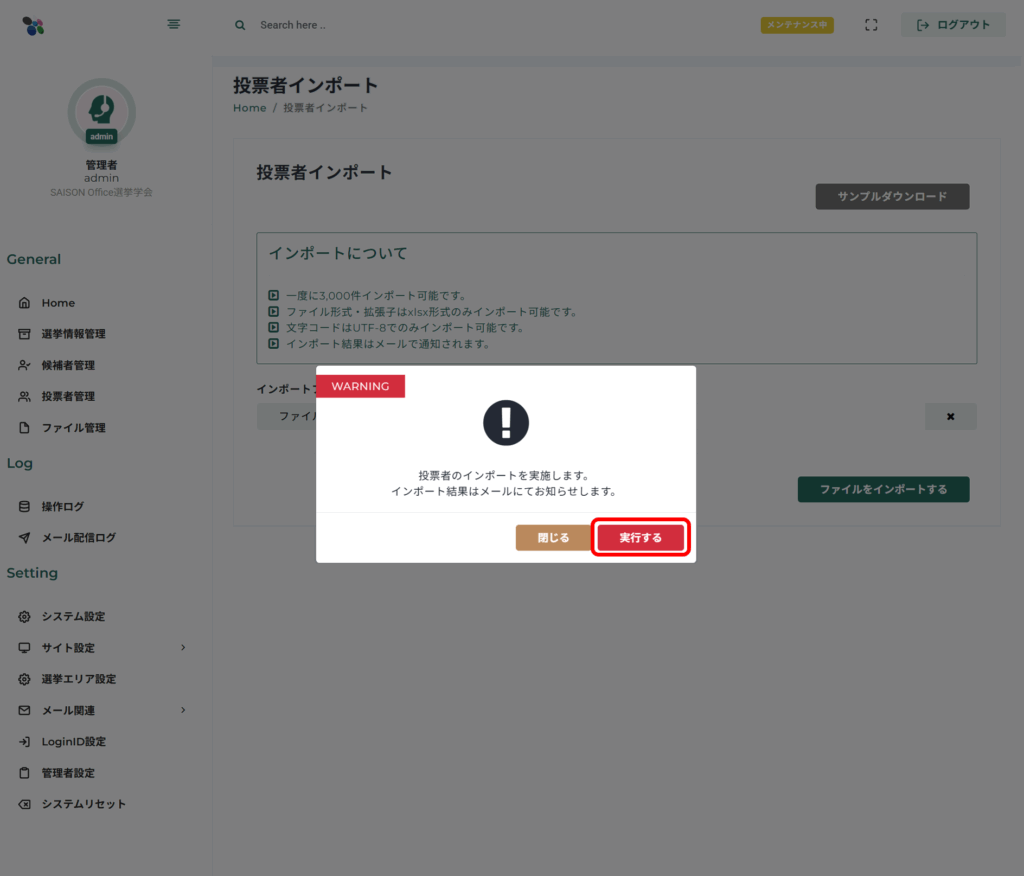Screen dimensions: 1024x876
Task: Click the ファイルをインポートする button
Action: tap(883, 490)
